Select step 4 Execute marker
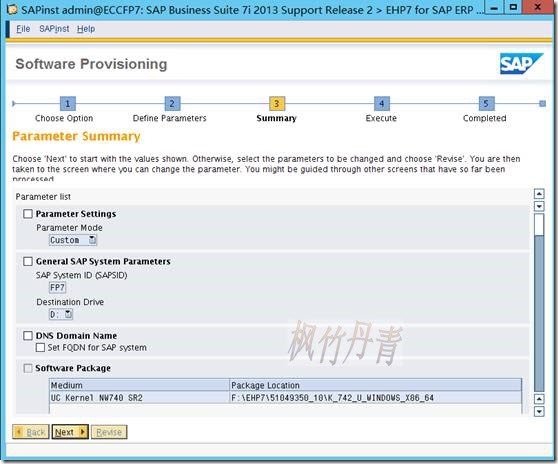Screen dimensions: 558x464 point(381,104)
